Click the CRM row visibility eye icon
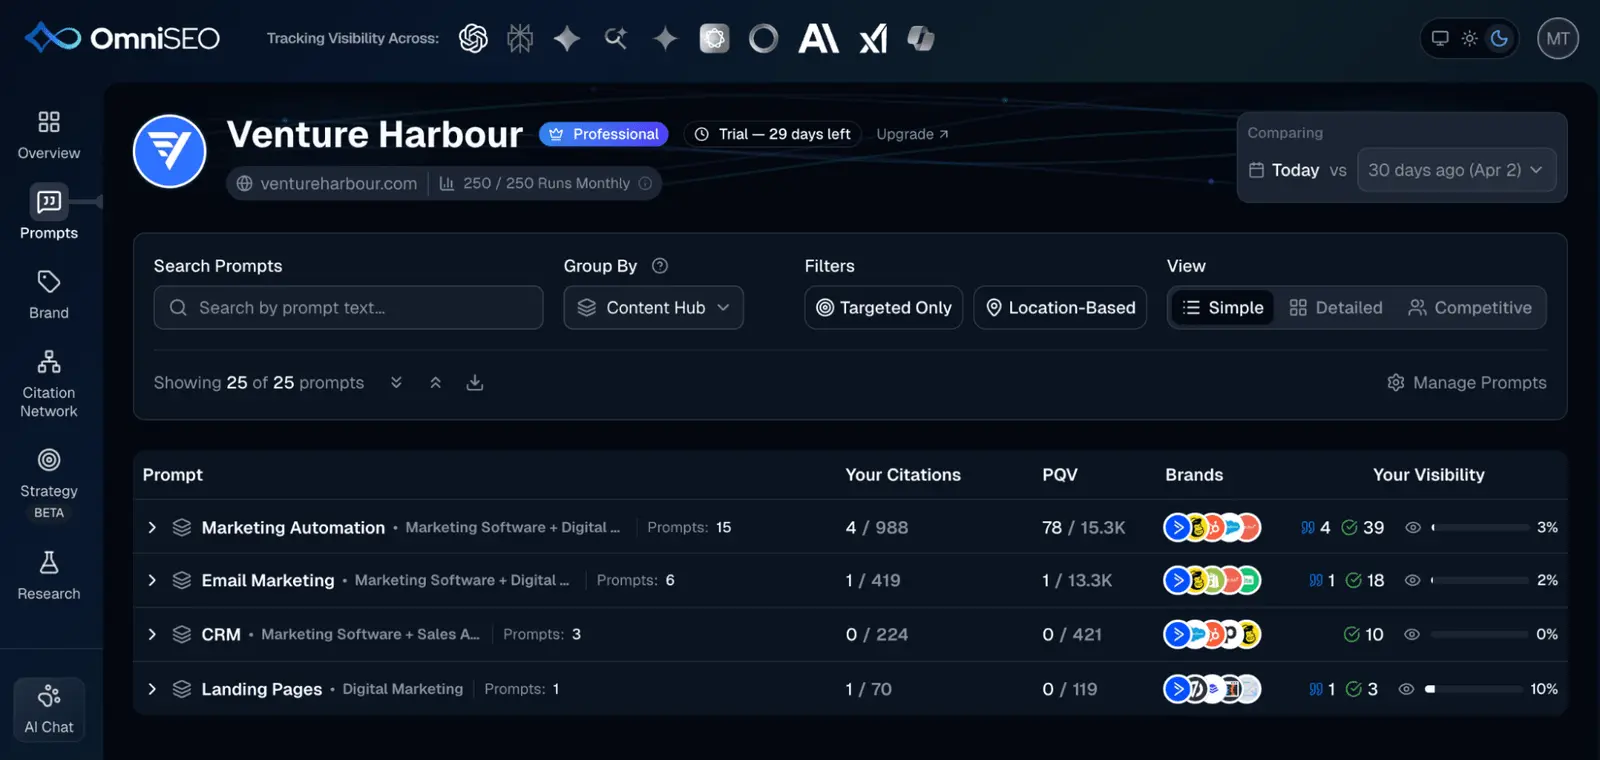1600x760 pixels. 1412,634
